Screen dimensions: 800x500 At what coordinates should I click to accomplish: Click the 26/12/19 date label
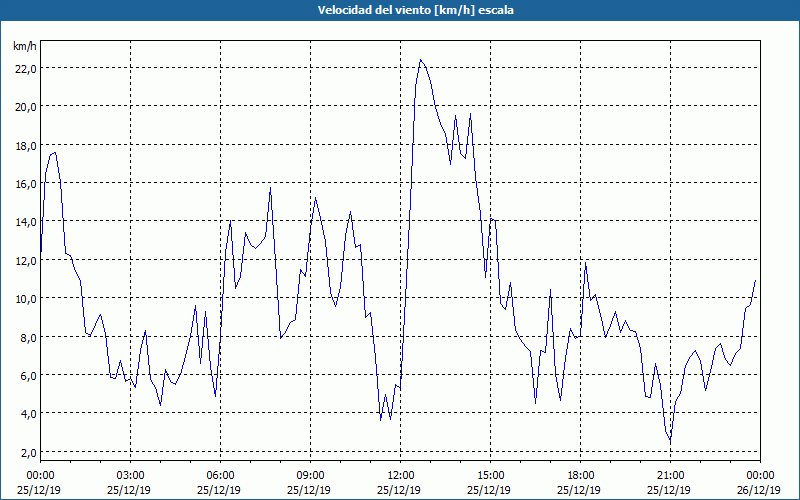pyautogui.click(x=759, y=490)
